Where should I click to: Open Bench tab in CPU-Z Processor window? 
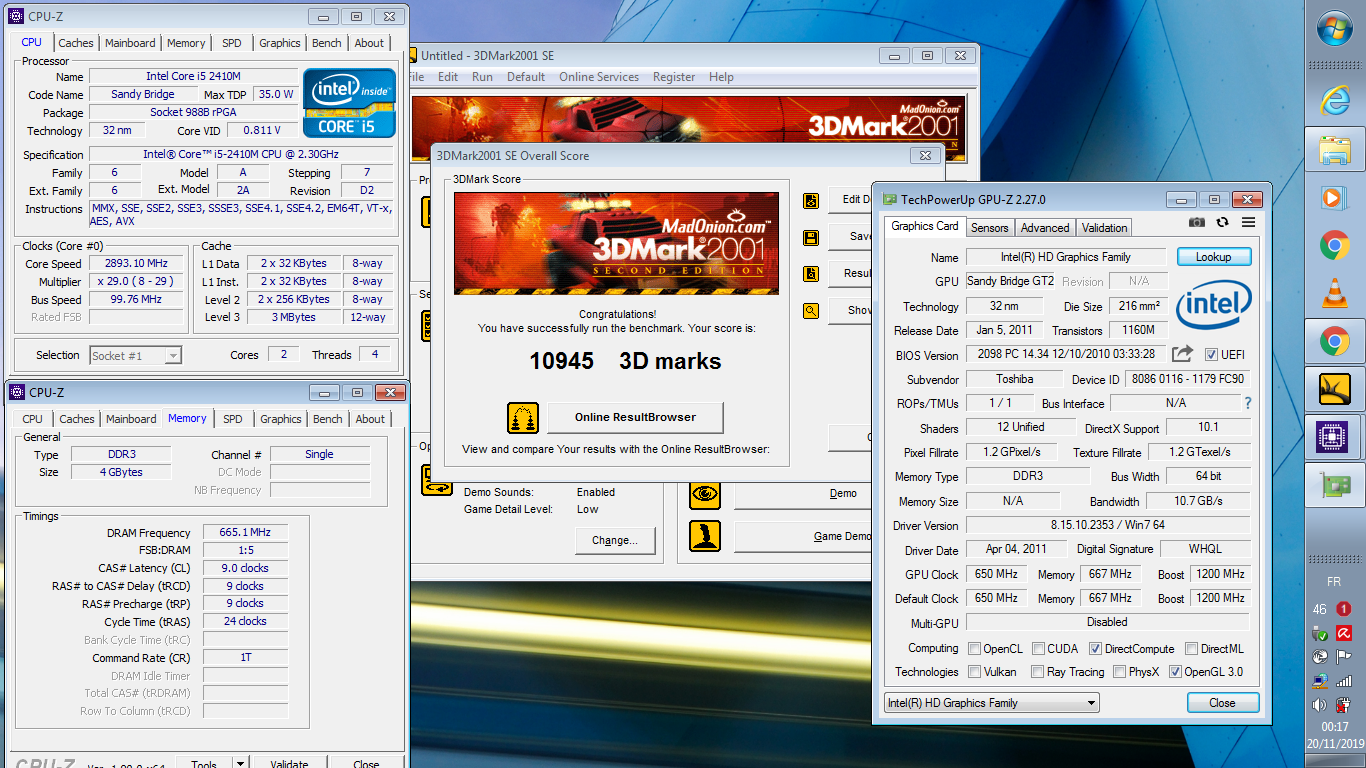(x=326, y=43)
